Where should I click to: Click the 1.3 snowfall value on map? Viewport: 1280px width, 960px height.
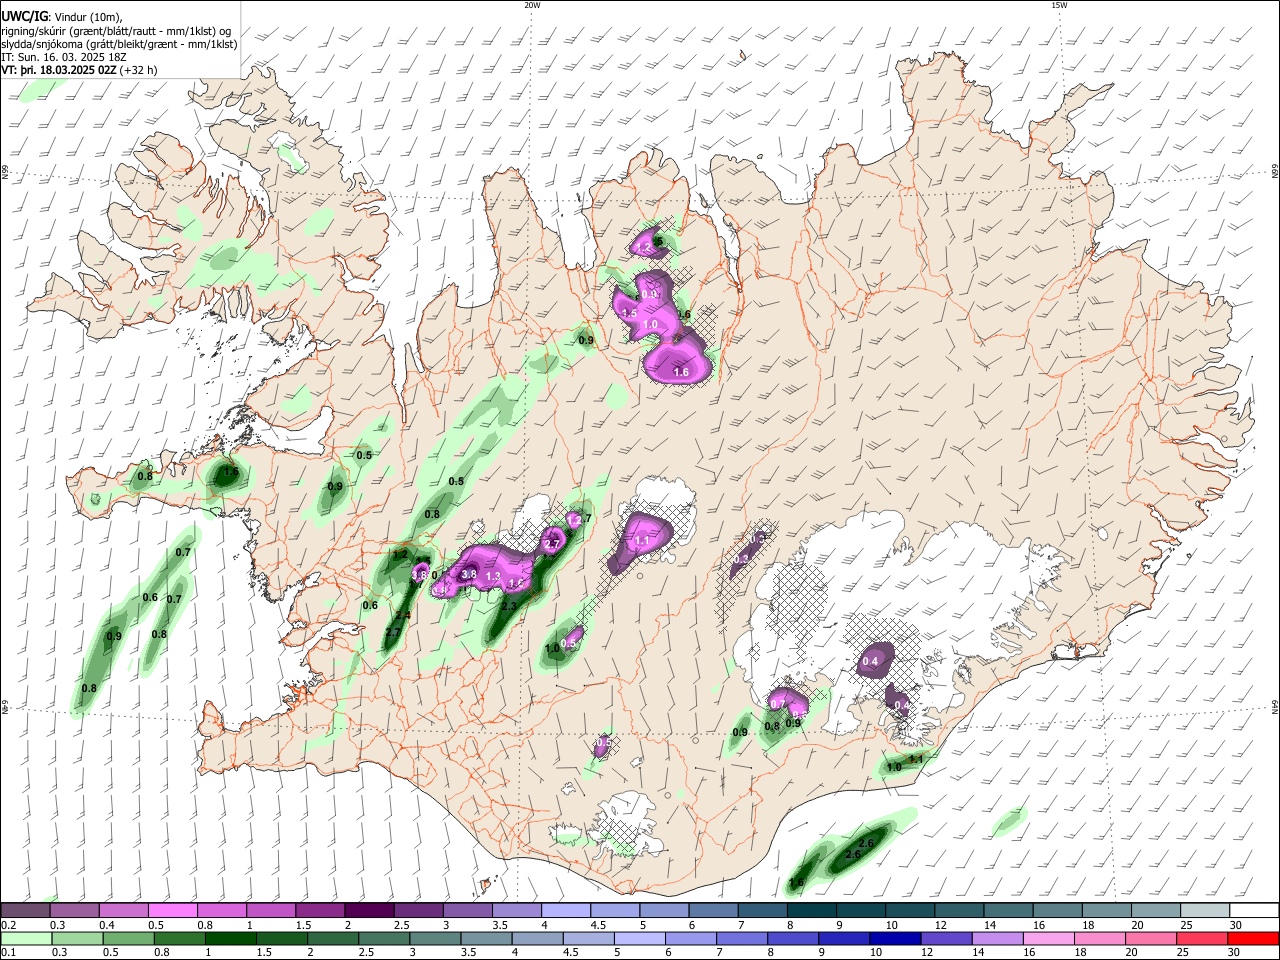coord(493,576)
